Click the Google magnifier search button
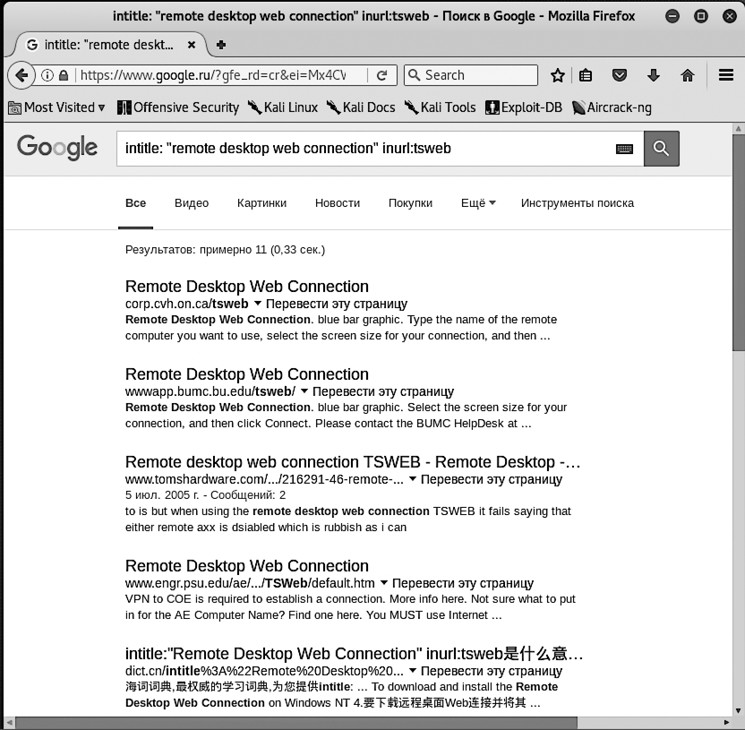745x730 pixels. coord(661,148)
